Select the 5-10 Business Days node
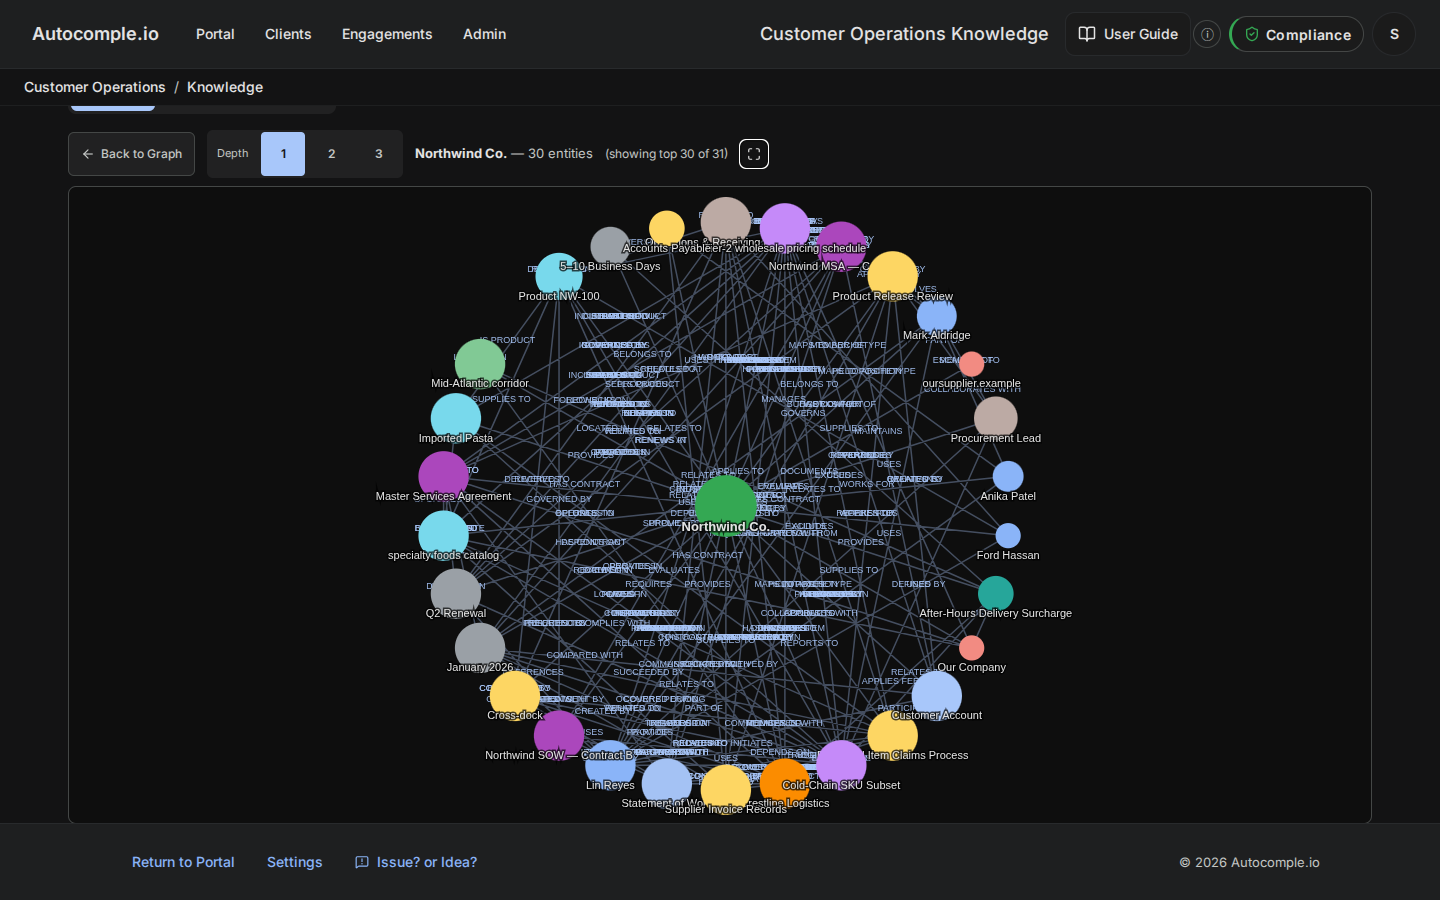Viewport: 1440px width, 900px height. pos(610,246)
